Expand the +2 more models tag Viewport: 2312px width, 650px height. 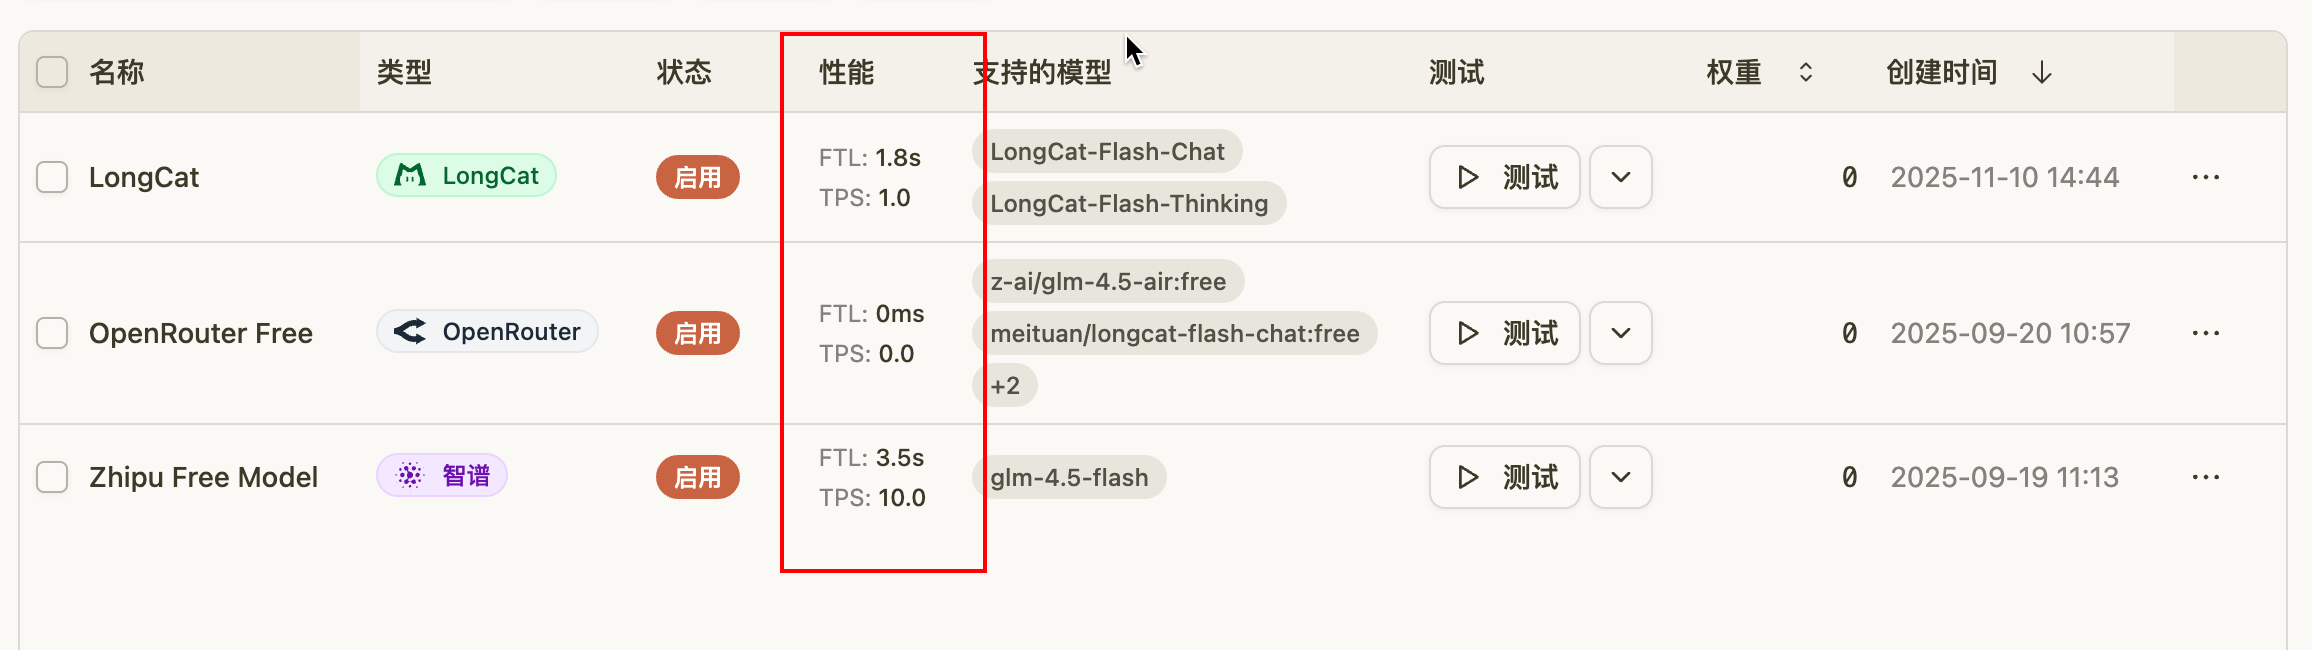[x=1005, y=385]
